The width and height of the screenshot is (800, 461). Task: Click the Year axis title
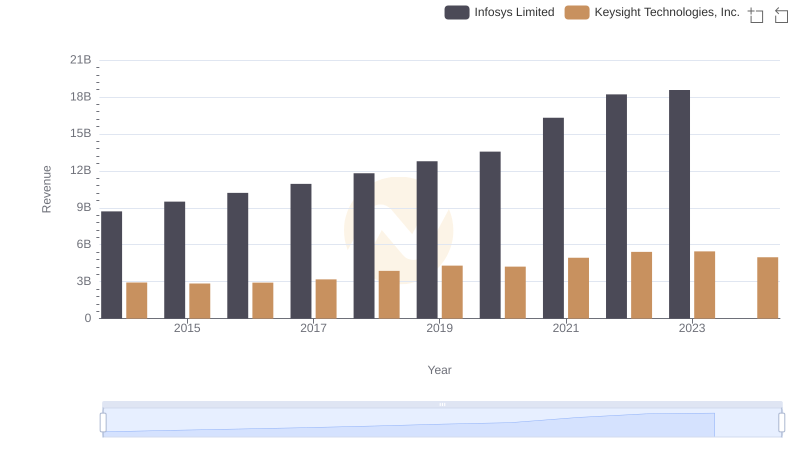point(439,370)
